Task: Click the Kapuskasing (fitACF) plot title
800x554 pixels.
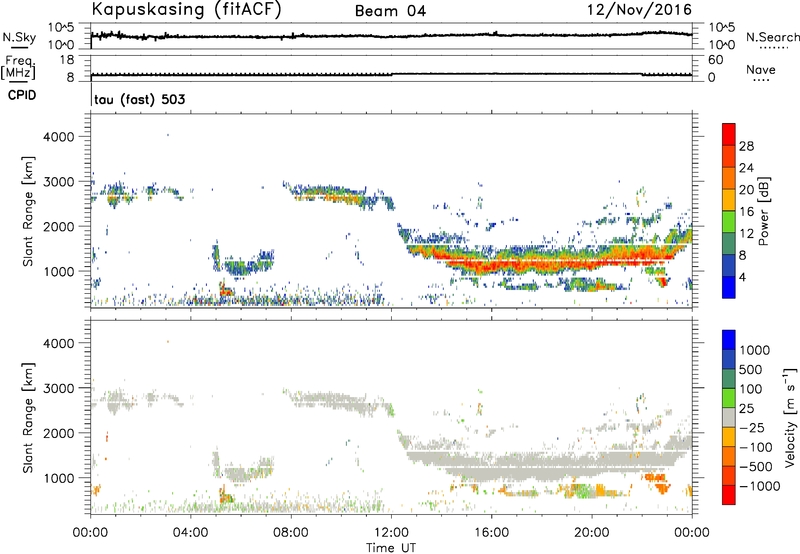Action: [186, 10]
